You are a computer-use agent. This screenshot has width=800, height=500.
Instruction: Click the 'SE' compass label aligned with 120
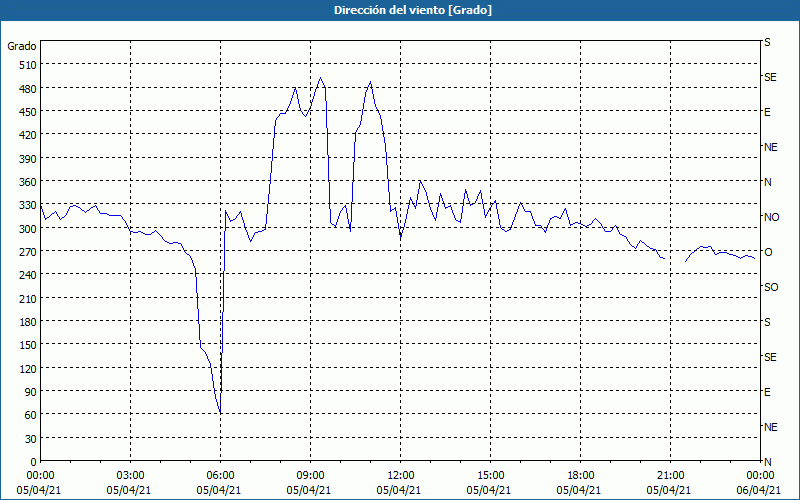click(770, 357)
